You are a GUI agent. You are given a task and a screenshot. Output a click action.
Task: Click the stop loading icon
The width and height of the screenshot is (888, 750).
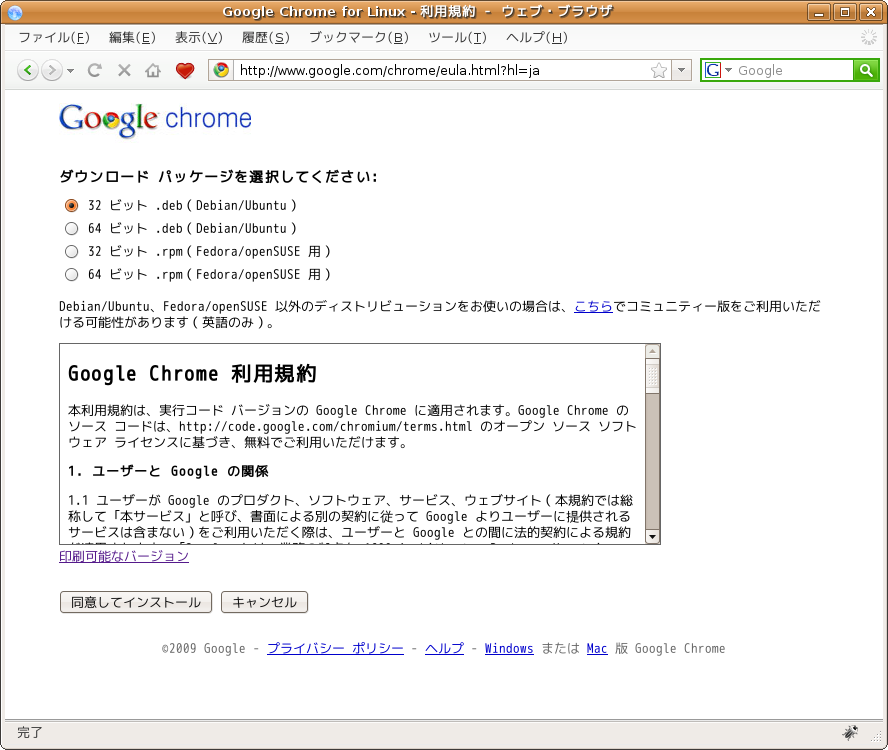pos(124,70)
